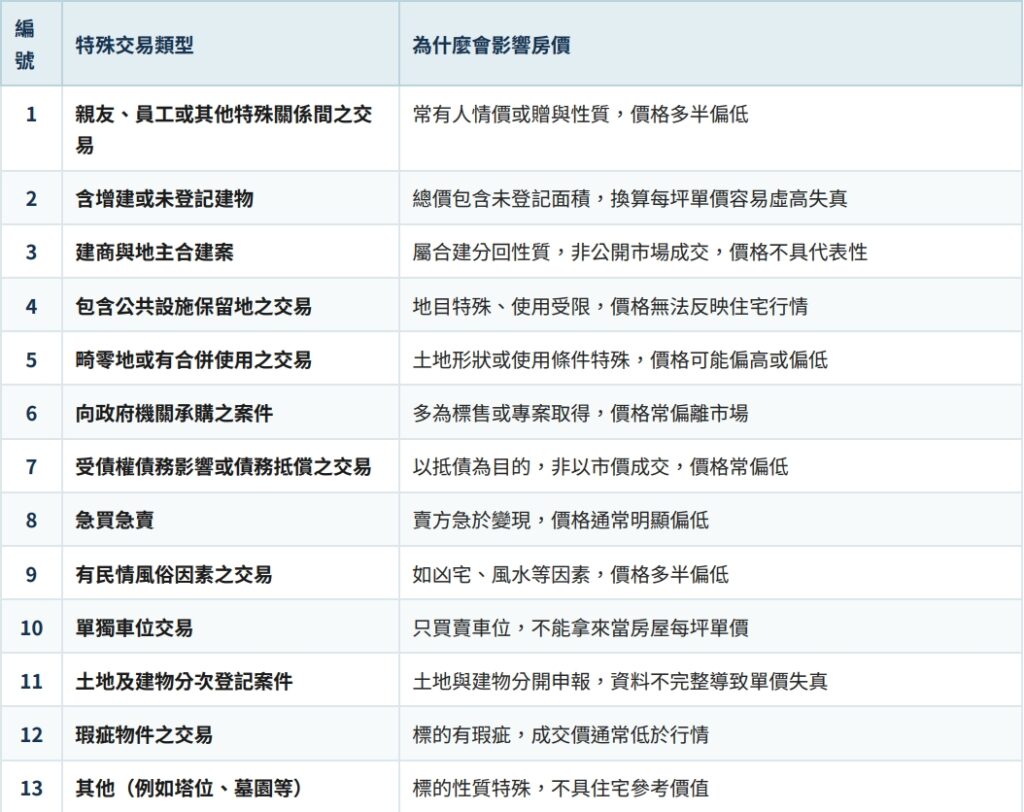Select row number 5 cell
Screen dimensions: 1024x812
(x=31, y=359)
